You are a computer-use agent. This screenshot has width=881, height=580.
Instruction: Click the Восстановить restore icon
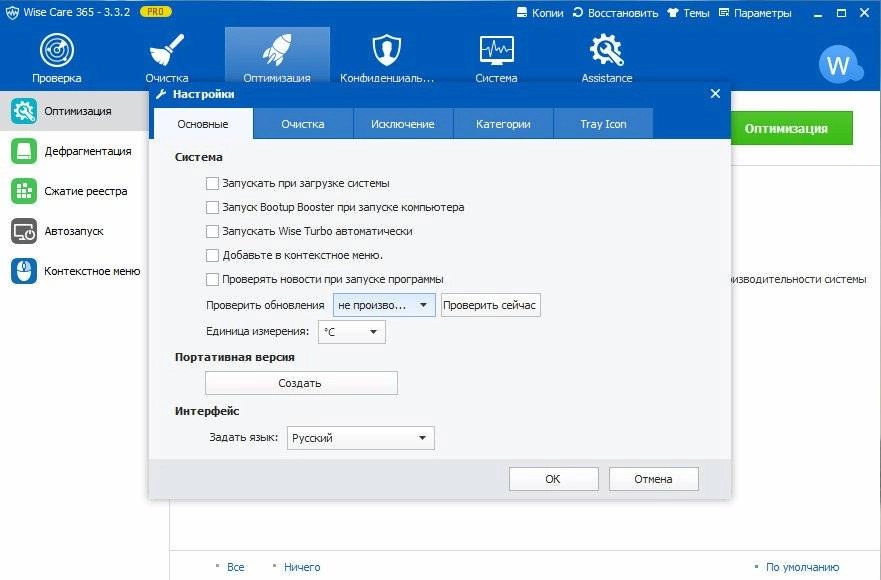(578, 12)
